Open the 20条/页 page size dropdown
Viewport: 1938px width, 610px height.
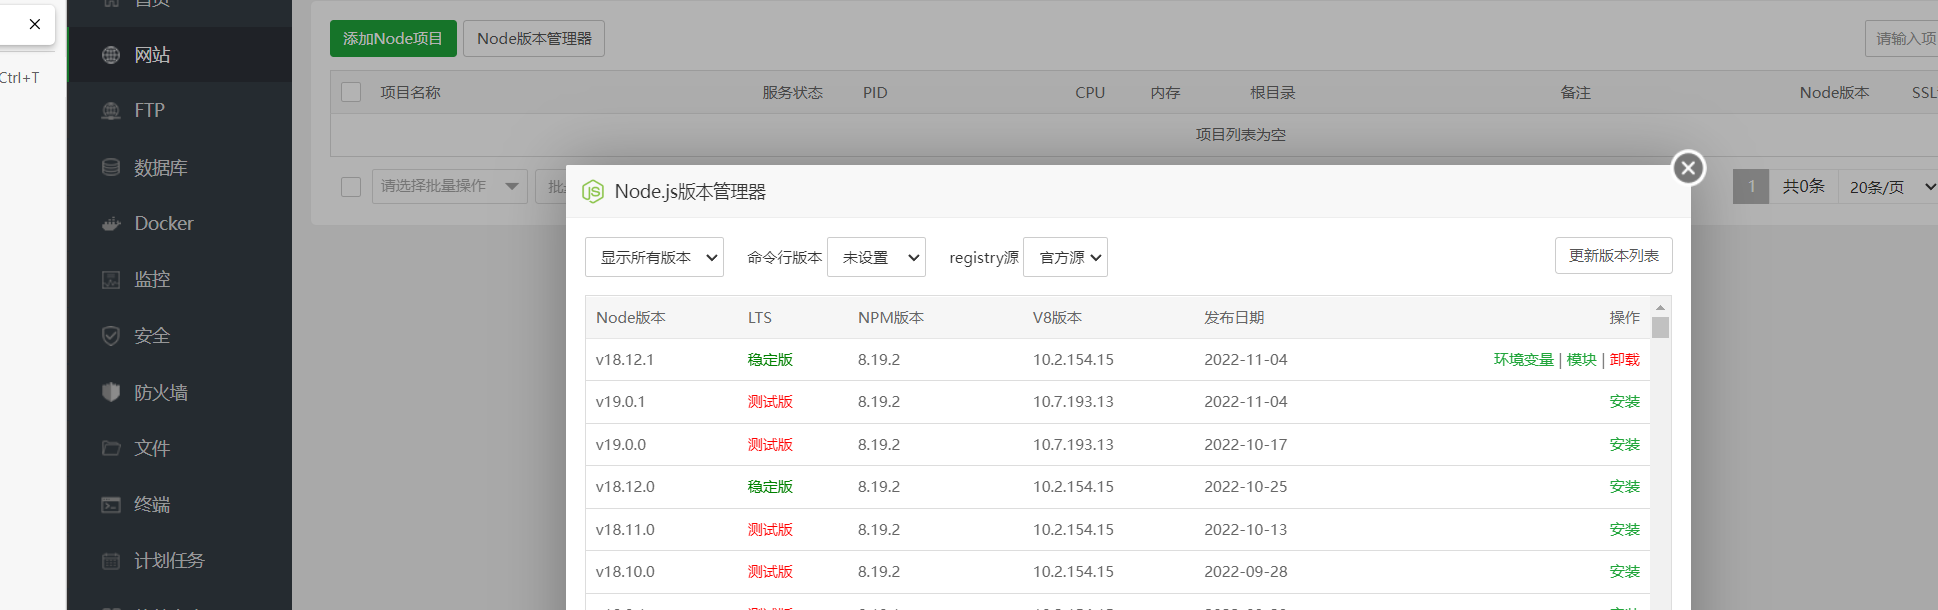click(1888, 187)
